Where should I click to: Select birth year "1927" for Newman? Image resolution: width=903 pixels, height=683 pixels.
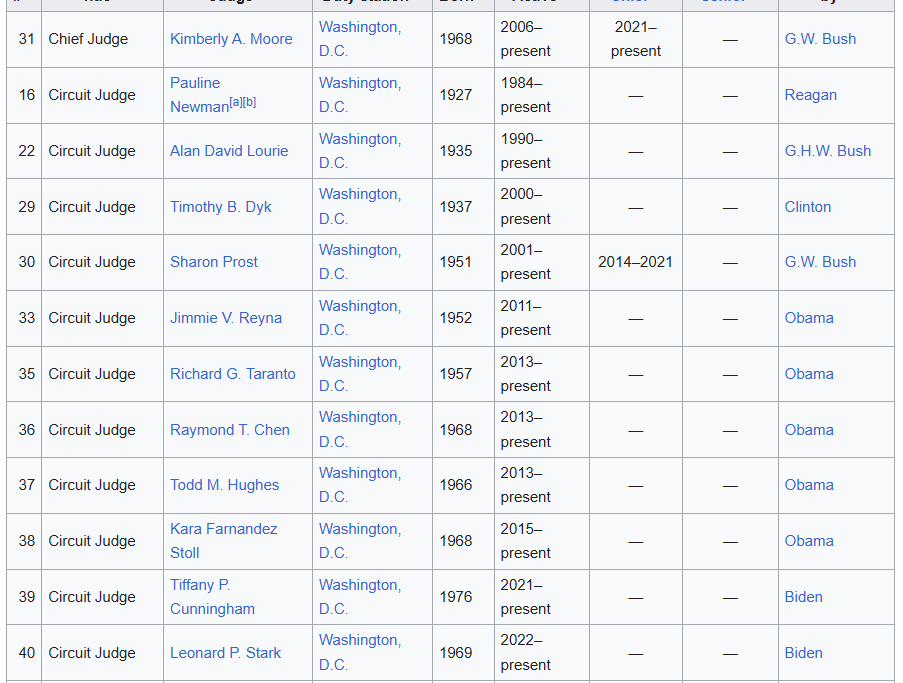(x=456, y=95)
